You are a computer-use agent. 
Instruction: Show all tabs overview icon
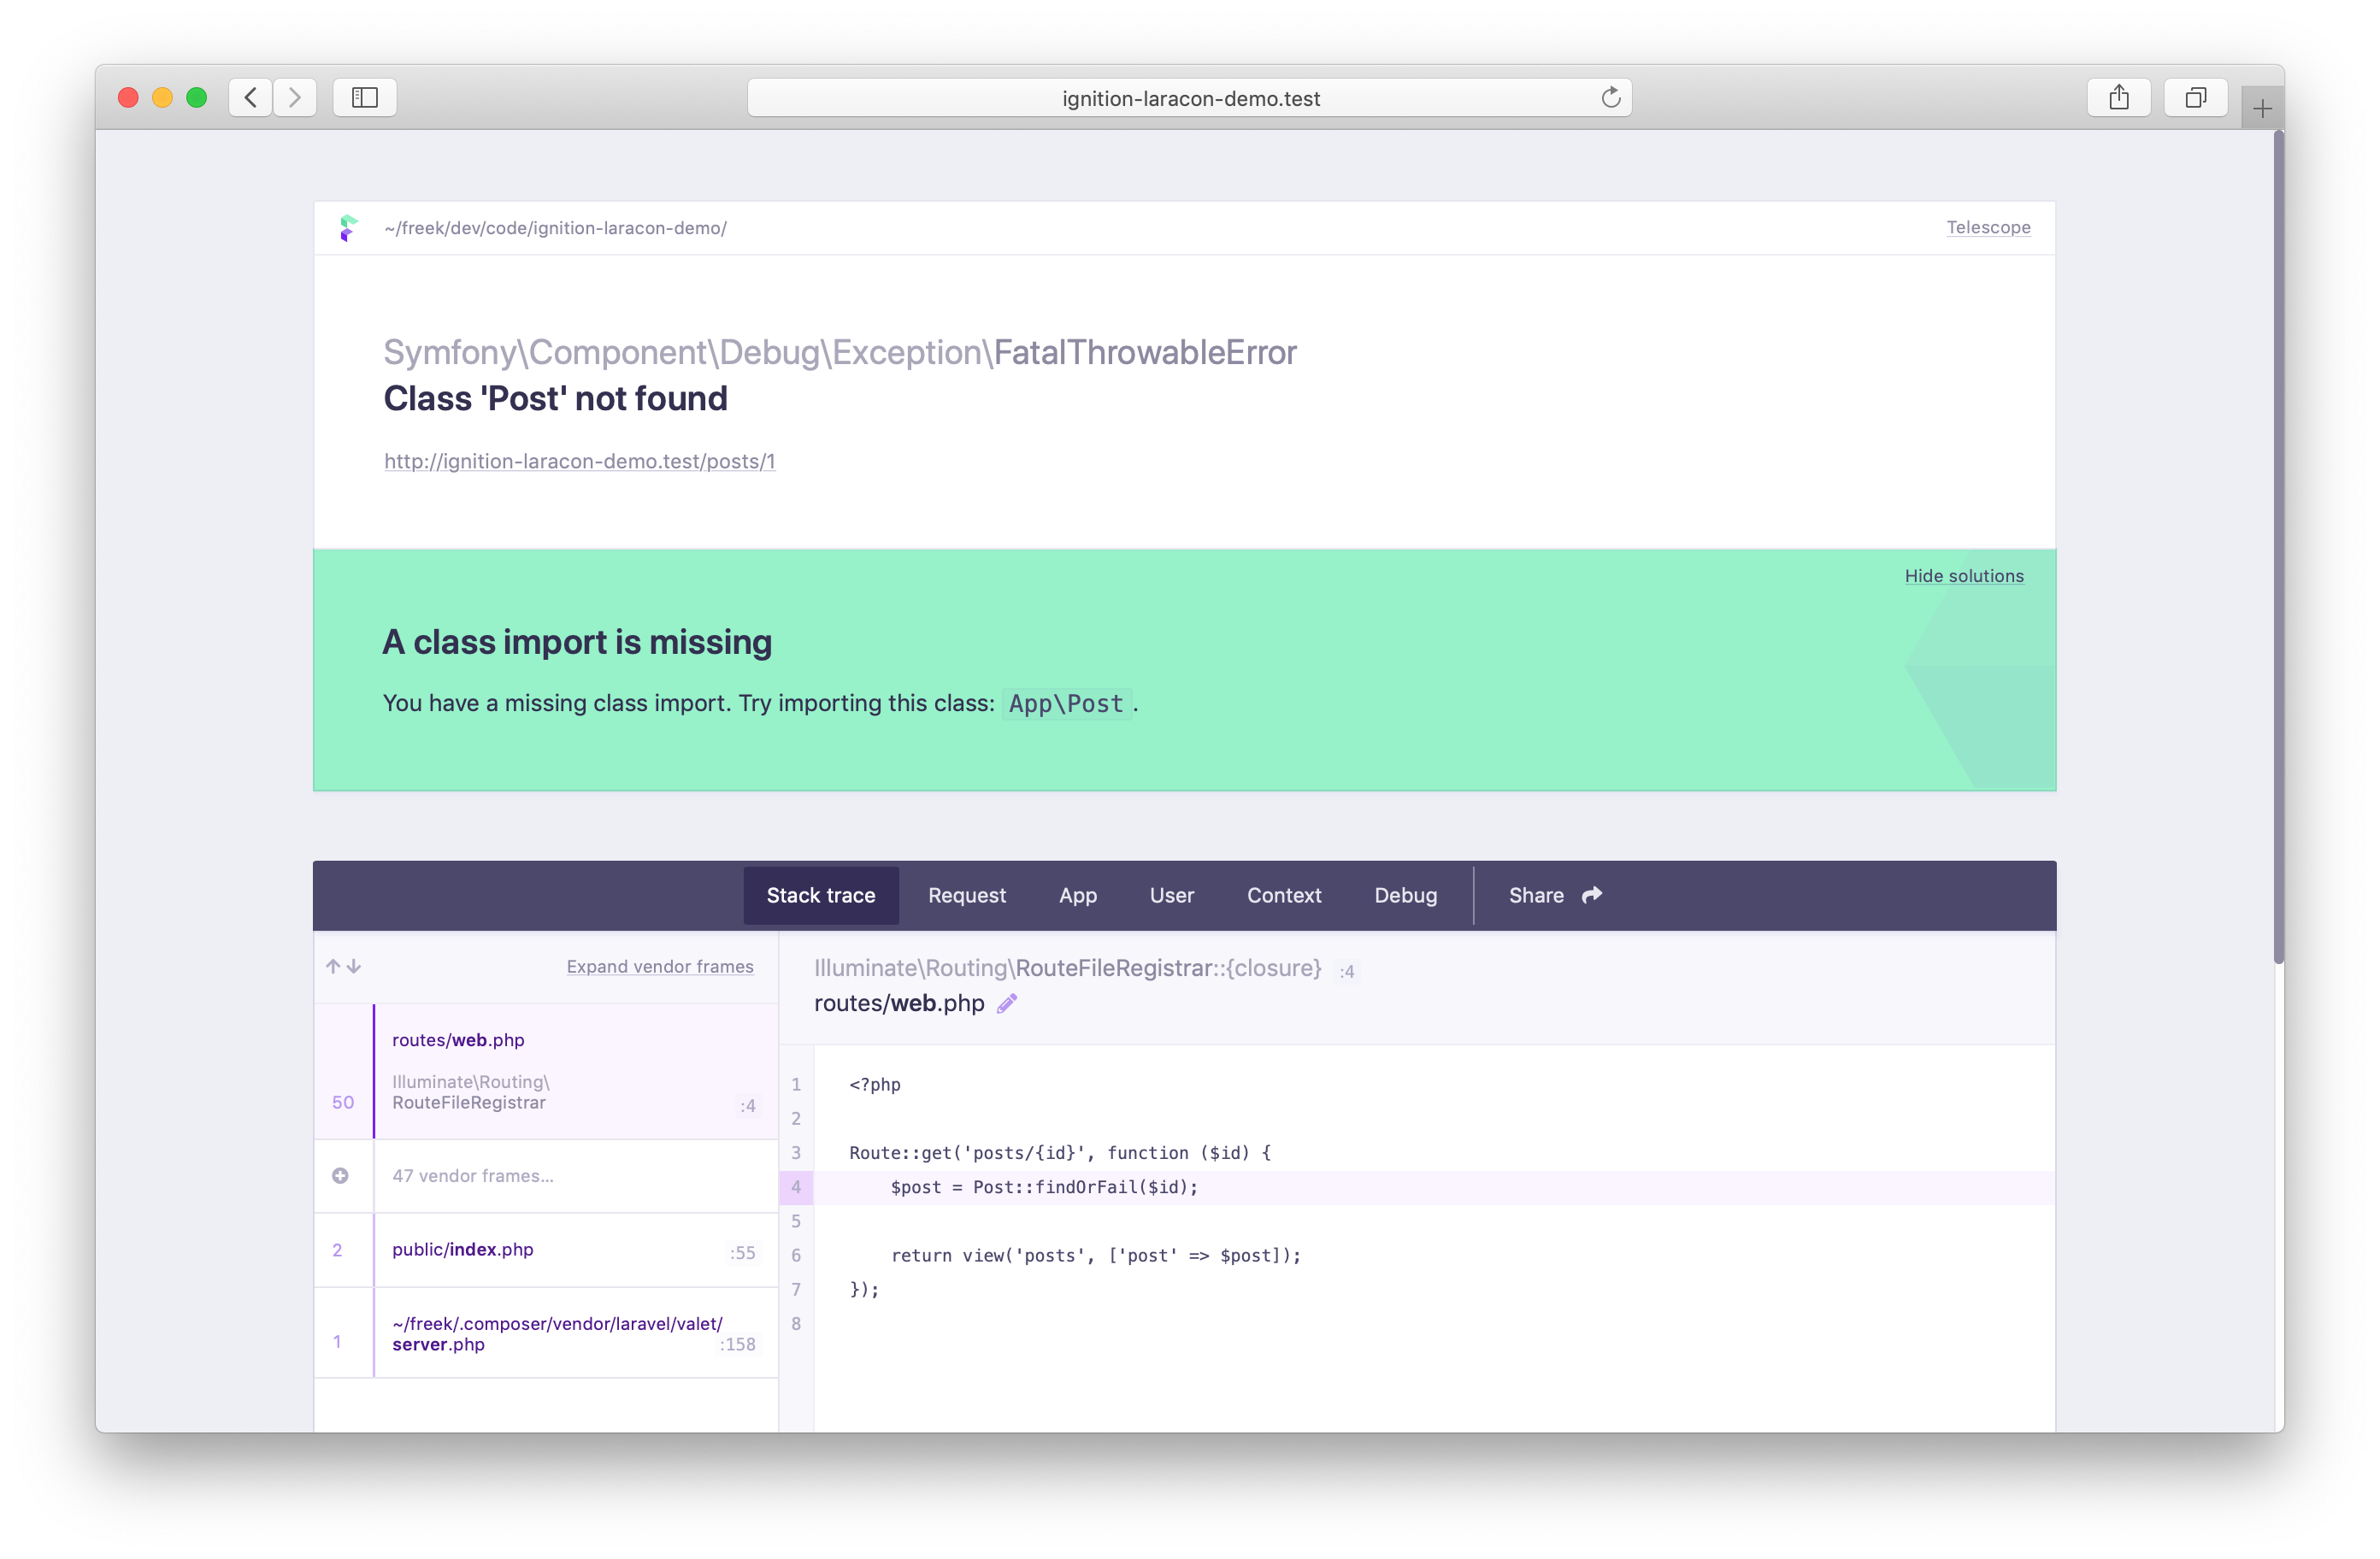click(2195, 97)
